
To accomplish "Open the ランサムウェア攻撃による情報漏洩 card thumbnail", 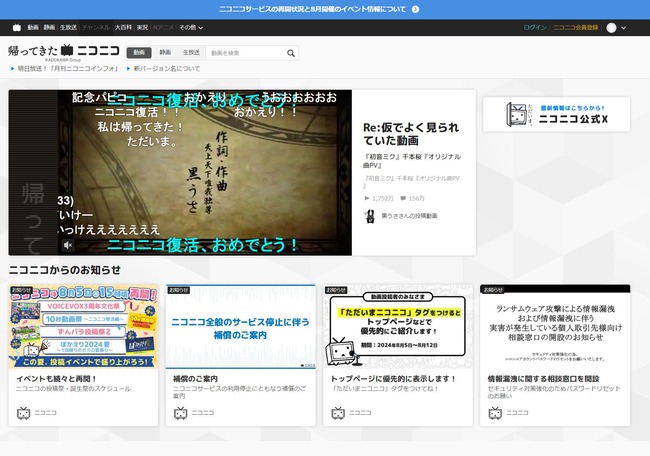I will point(555,327).
